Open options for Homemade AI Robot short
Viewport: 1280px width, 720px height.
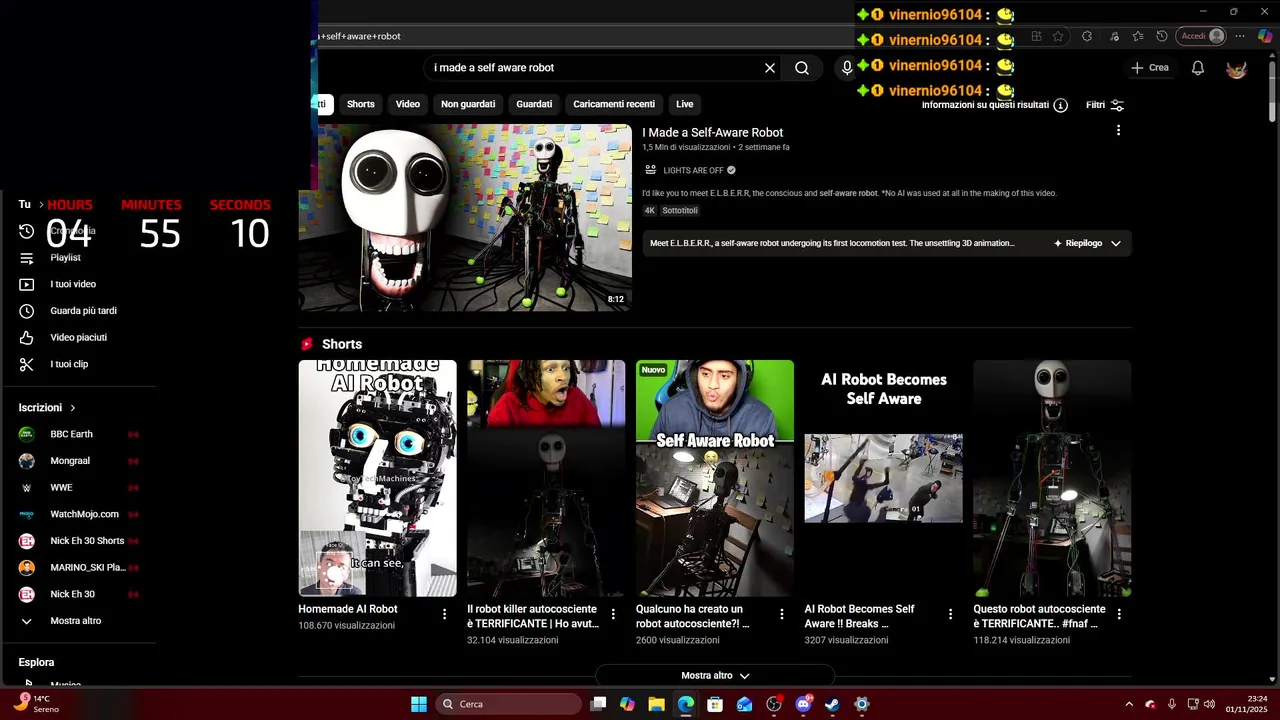coord(445,614)
